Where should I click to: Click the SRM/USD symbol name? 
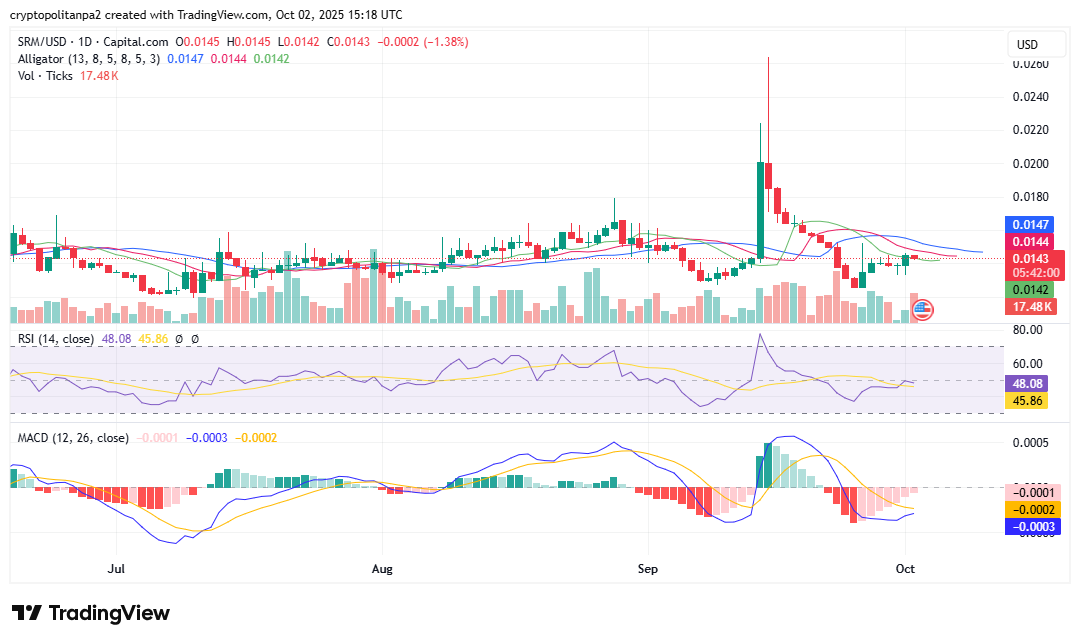(x=43, y=42)
